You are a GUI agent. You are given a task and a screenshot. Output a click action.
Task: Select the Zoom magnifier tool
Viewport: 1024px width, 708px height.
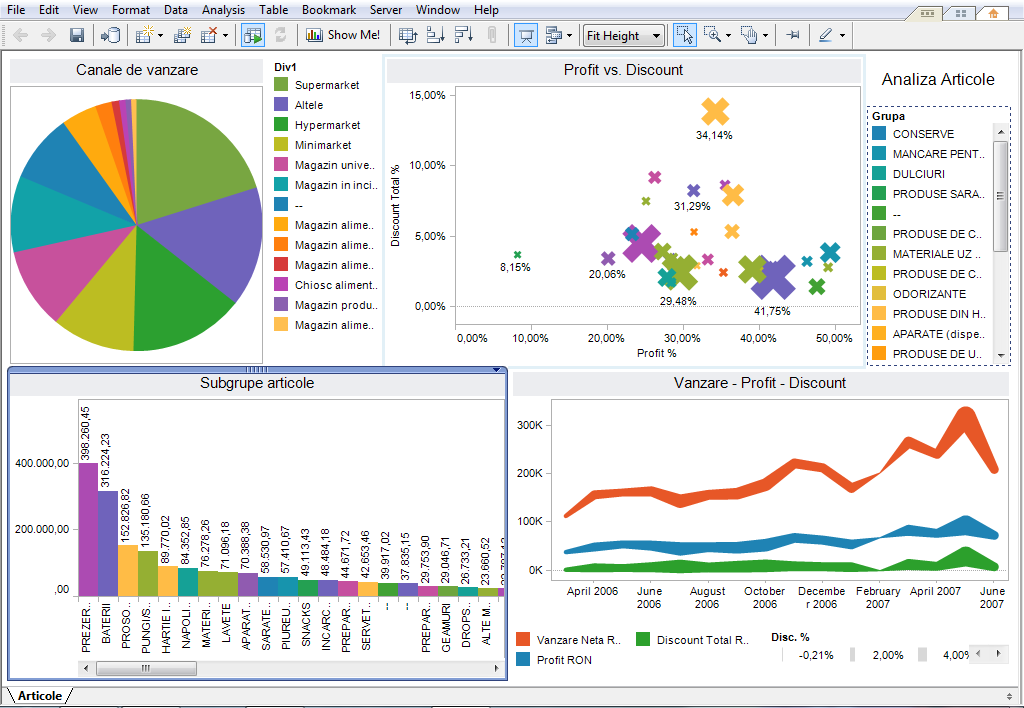coord(712,35)
